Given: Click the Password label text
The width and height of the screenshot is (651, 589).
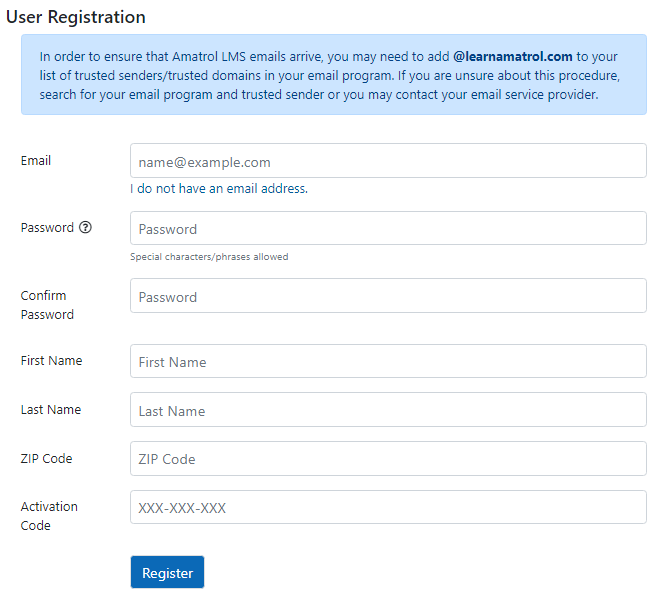Looking at the screenshot, I should [x=47, y=227].
